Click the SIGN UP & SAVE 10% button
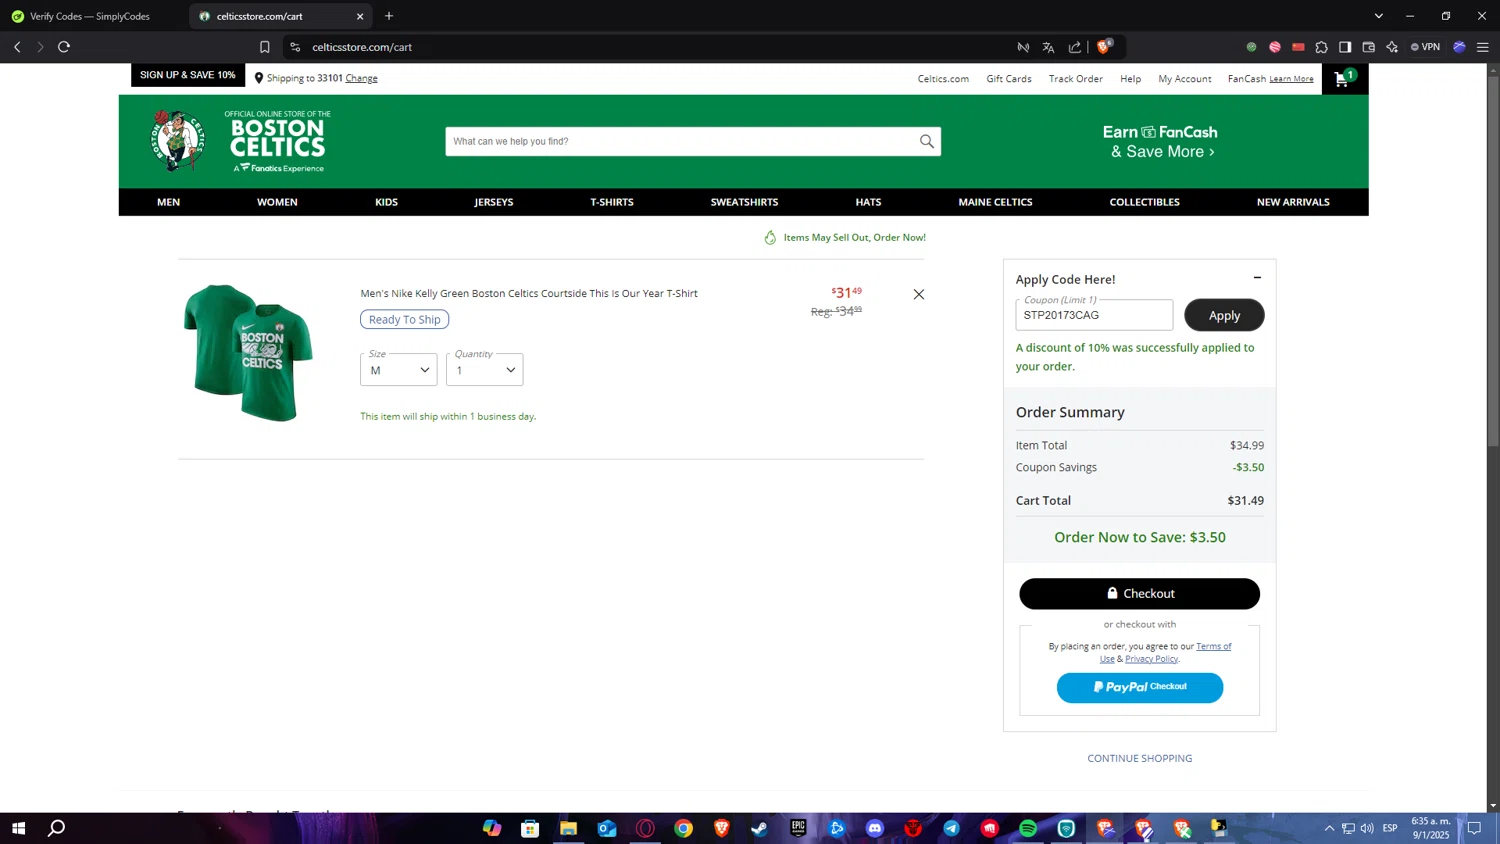This screenshot has width=1500, height=844. 188,75
